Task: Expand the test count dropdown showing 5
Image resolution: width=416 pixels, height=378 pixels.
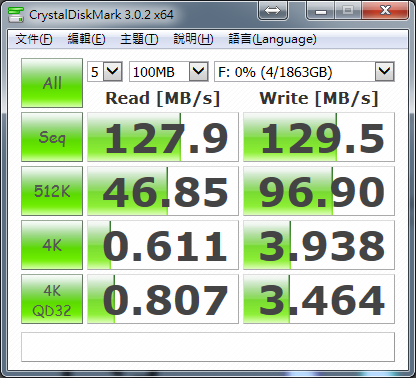Action: 113,71
